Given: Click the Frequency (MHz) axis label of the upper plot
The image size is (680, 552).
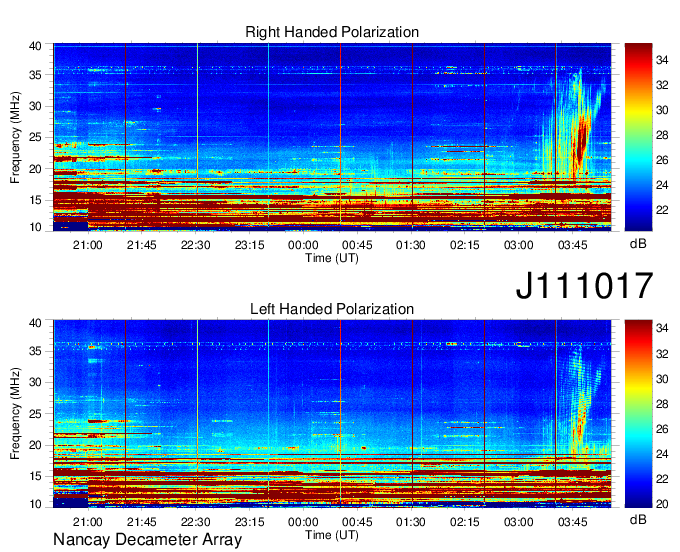Looking at the screenshot, I should tap(15, 137).
